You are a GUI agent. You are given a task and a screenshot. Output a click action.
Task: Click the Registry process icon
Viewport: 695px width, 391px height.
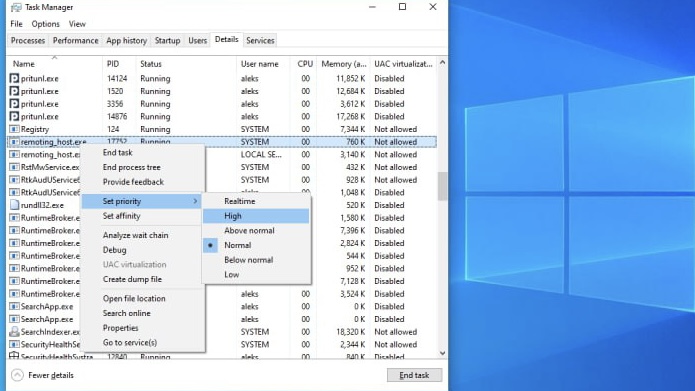(x=14, y=129)
